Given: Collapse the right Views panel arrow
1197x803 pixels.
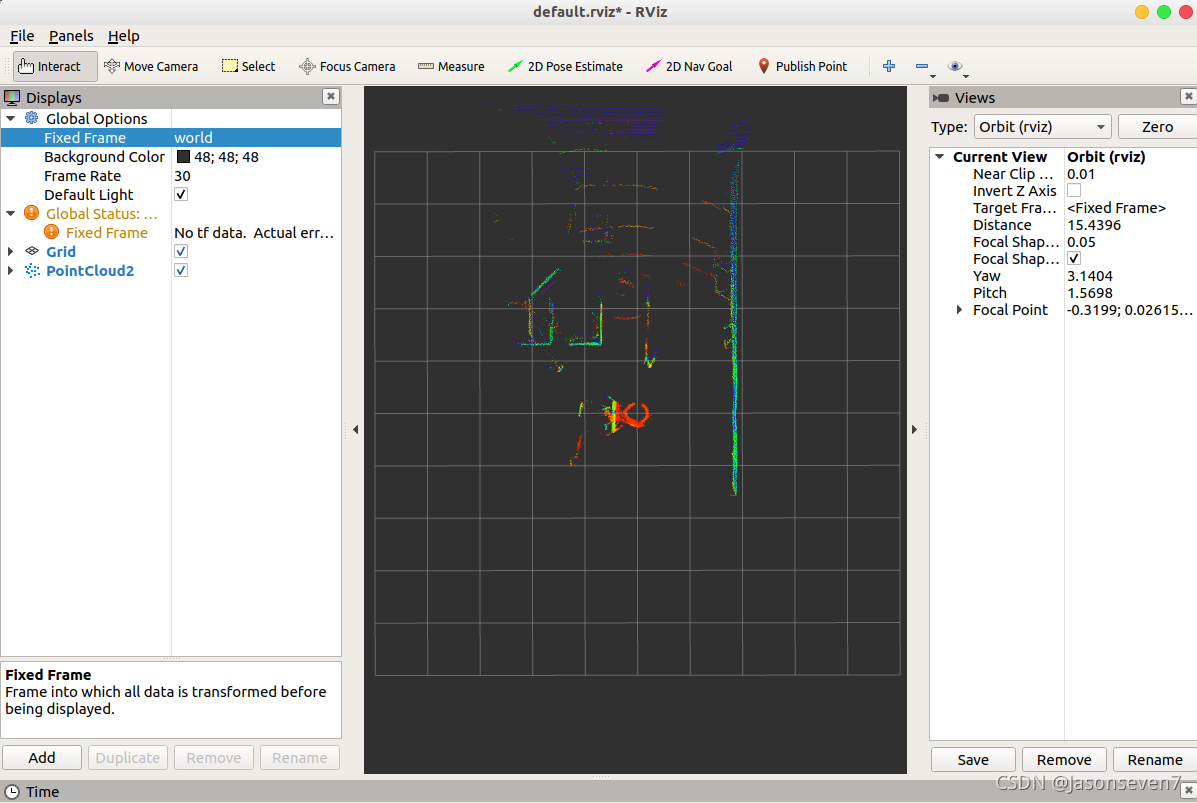Looking at the screenshot, I should point(915,430).
